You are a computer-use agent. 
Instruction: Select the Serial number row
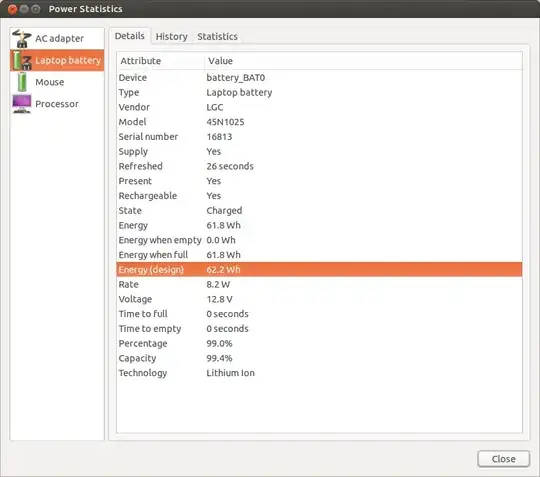tap(319, 136)
